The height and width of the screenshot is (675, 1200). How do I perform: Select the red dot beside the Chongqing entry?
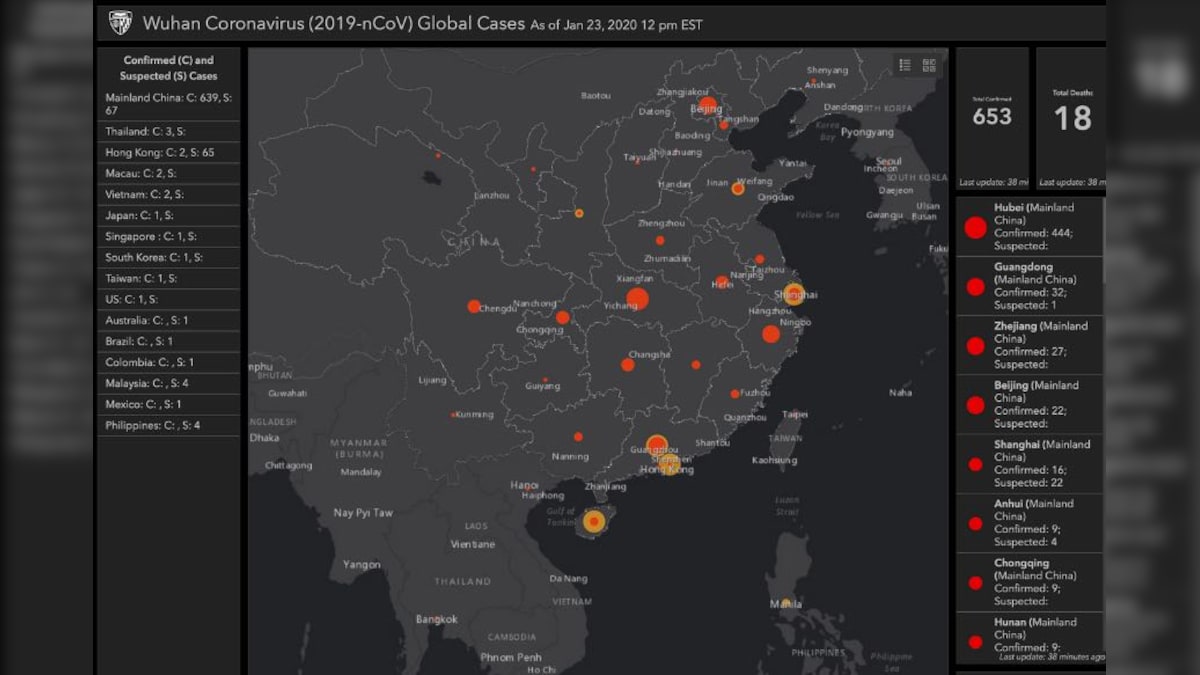pos(974,582)
